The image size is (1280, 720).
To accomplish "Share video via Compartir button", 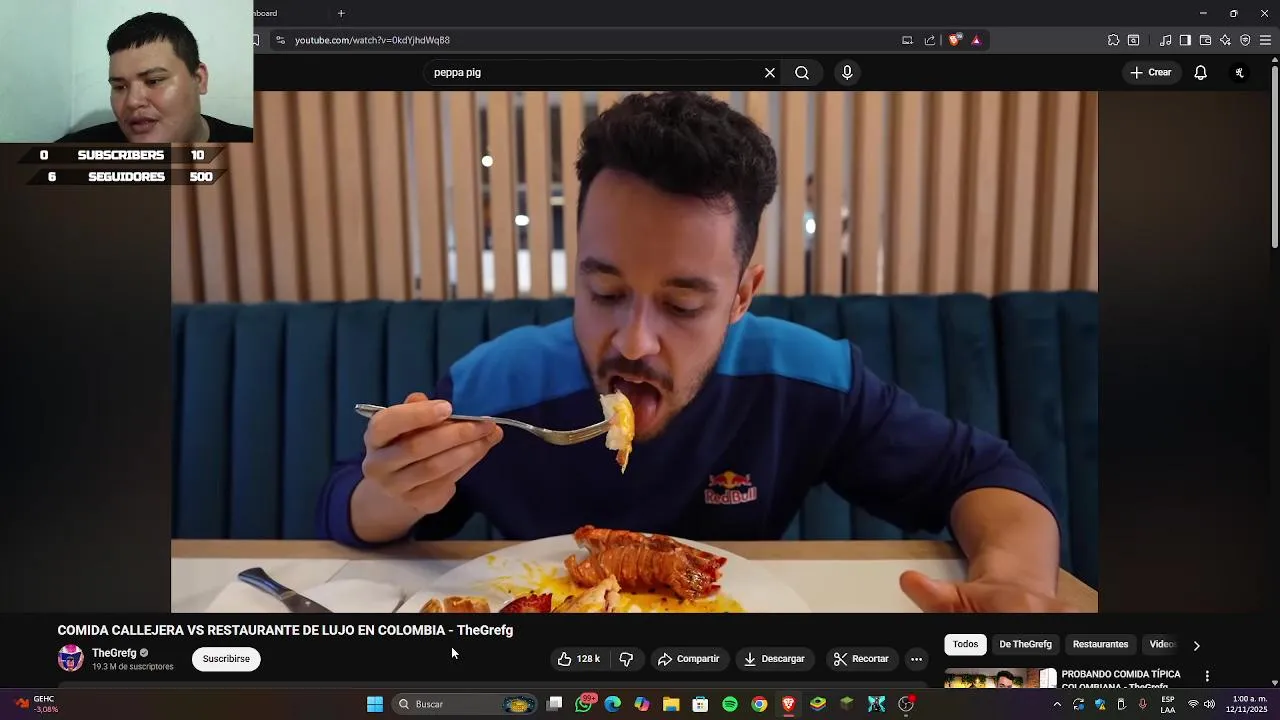I will click(688, 659).
